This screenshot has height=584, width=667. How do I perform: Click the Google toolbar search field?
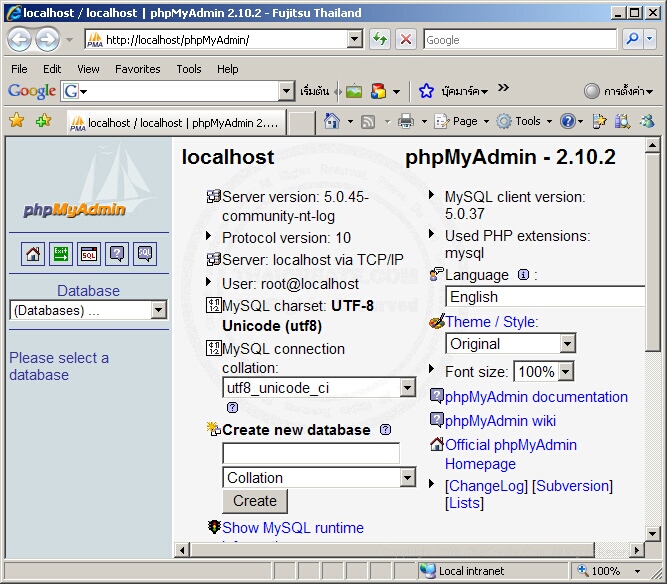point(177,91)
